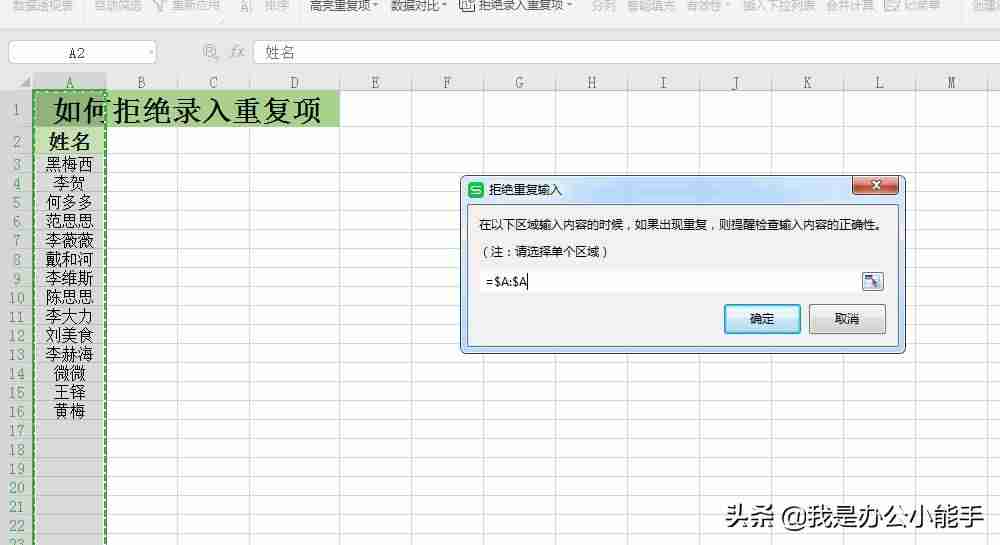Click the =$A:$A range input field

(x=670, y=281)
